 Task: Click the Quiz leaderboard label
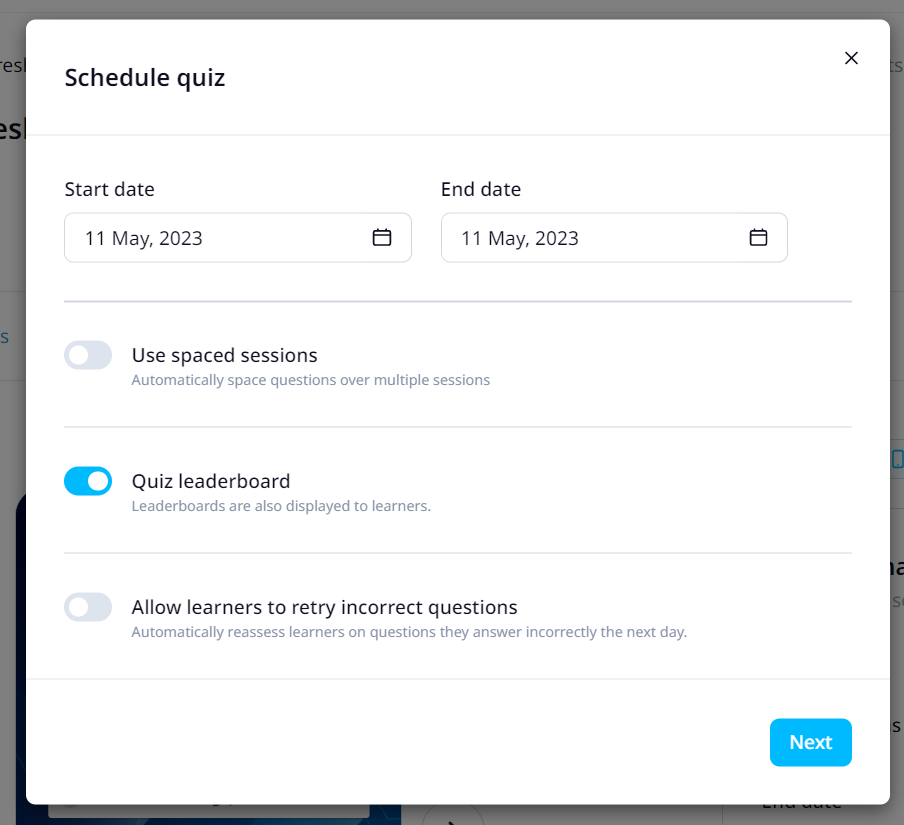(210, 481)
